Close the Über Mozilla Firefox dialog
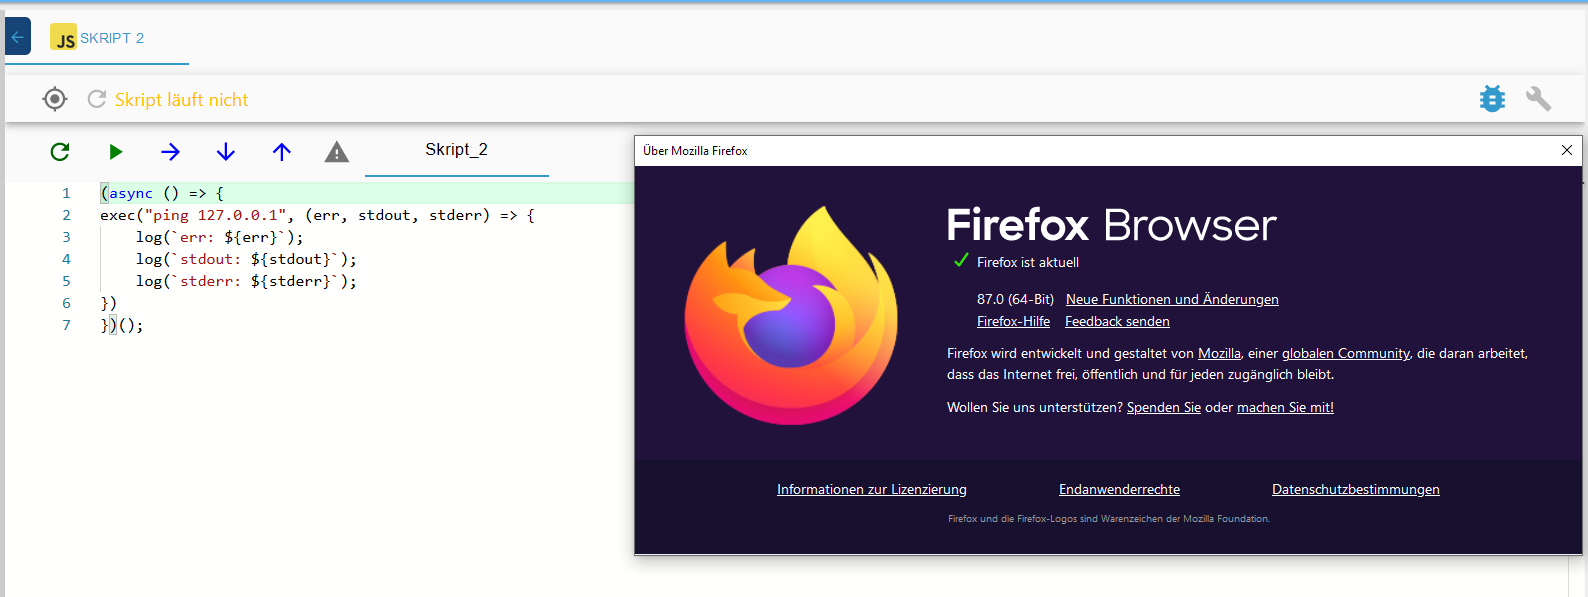This screenshot has width=1588, height=597. tap(1567, 150)
